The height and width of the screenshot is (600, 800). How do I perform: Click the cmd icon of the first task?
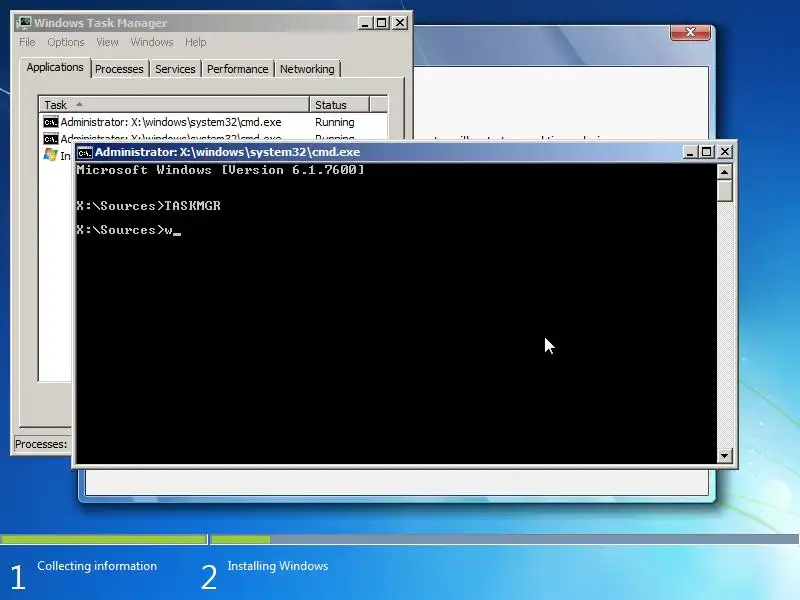click(51, 122)
